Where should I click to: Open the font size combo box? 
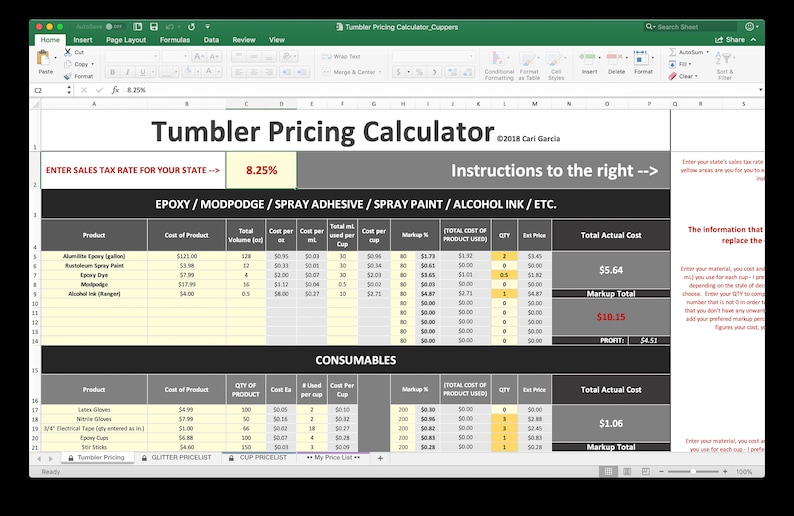(175, 56)
